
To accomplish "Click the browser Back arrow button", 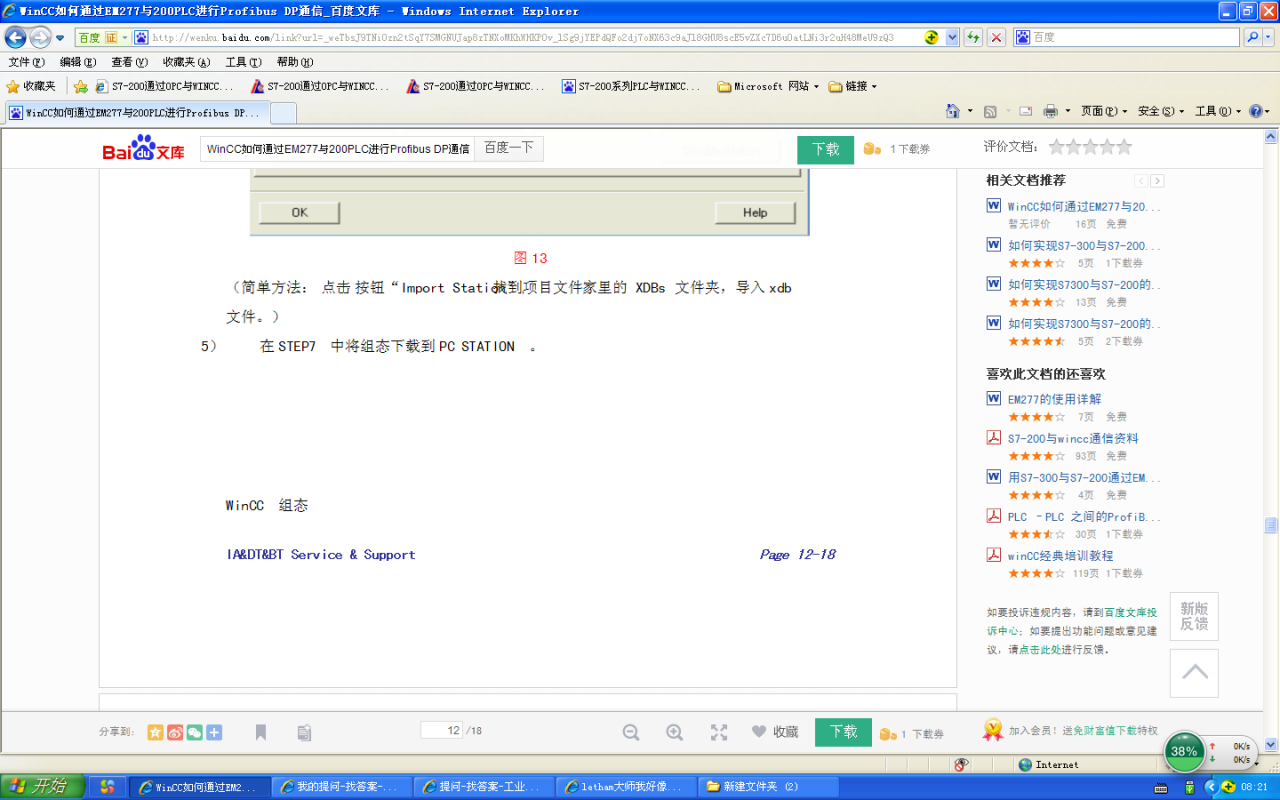I will pyautogui.click(x=16, y=37).
